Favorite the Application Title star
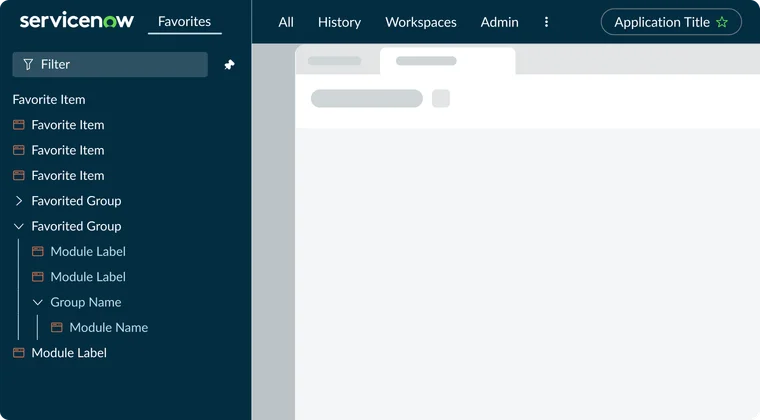 (x=722, y=22)
